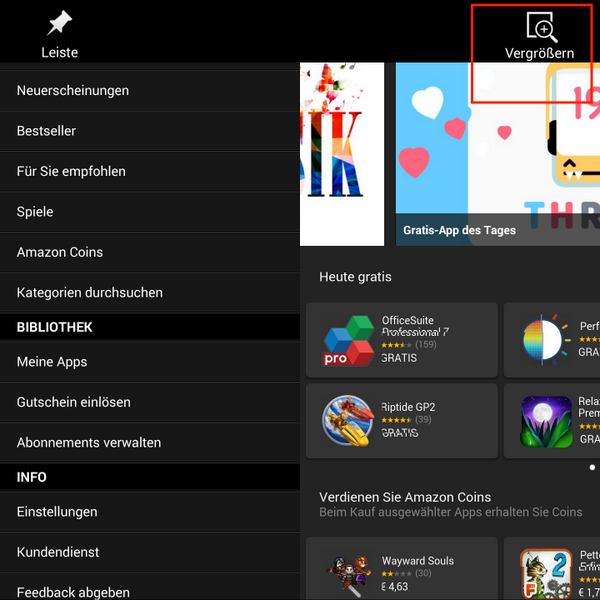
Task: Tap GRATIS price under Riptide GP2
Action: tap(399, 433)
